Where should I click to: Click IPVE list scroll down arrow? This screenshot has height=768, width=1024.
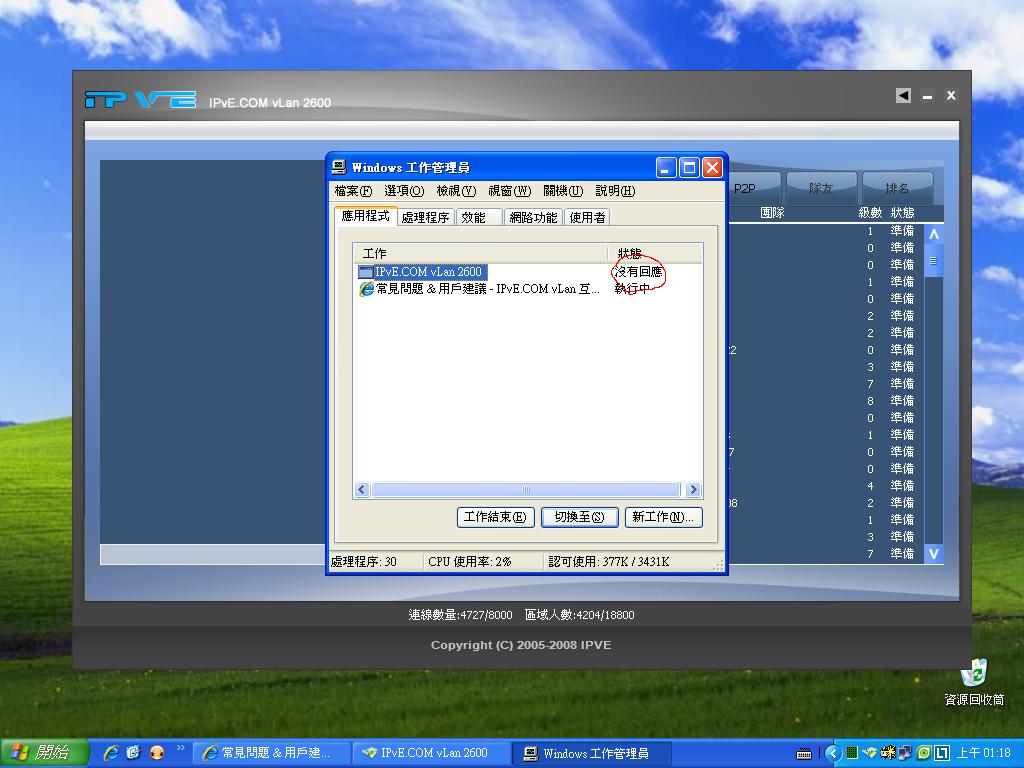coord(934,554)
